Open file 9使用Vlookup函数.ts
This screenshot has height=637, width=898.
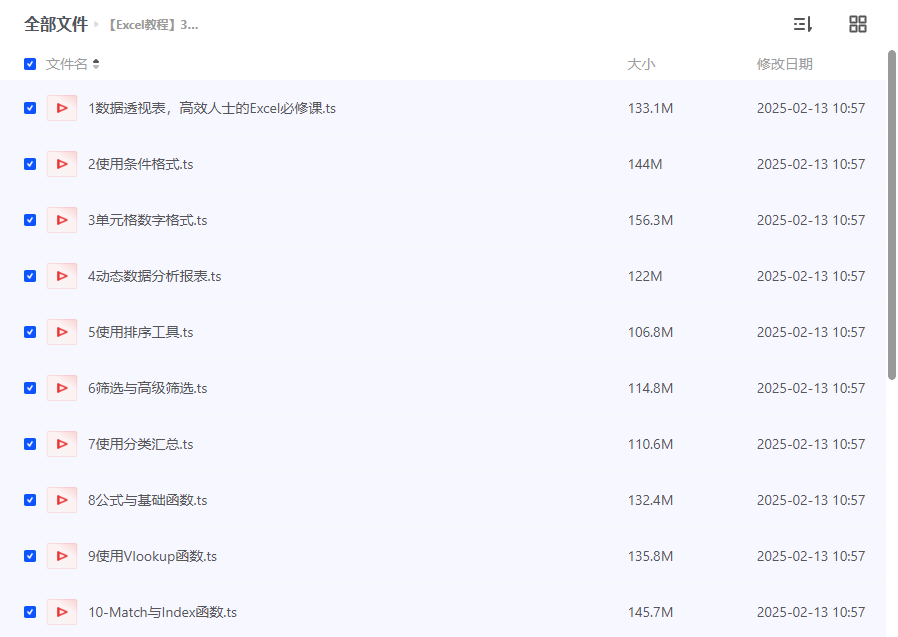152,556
